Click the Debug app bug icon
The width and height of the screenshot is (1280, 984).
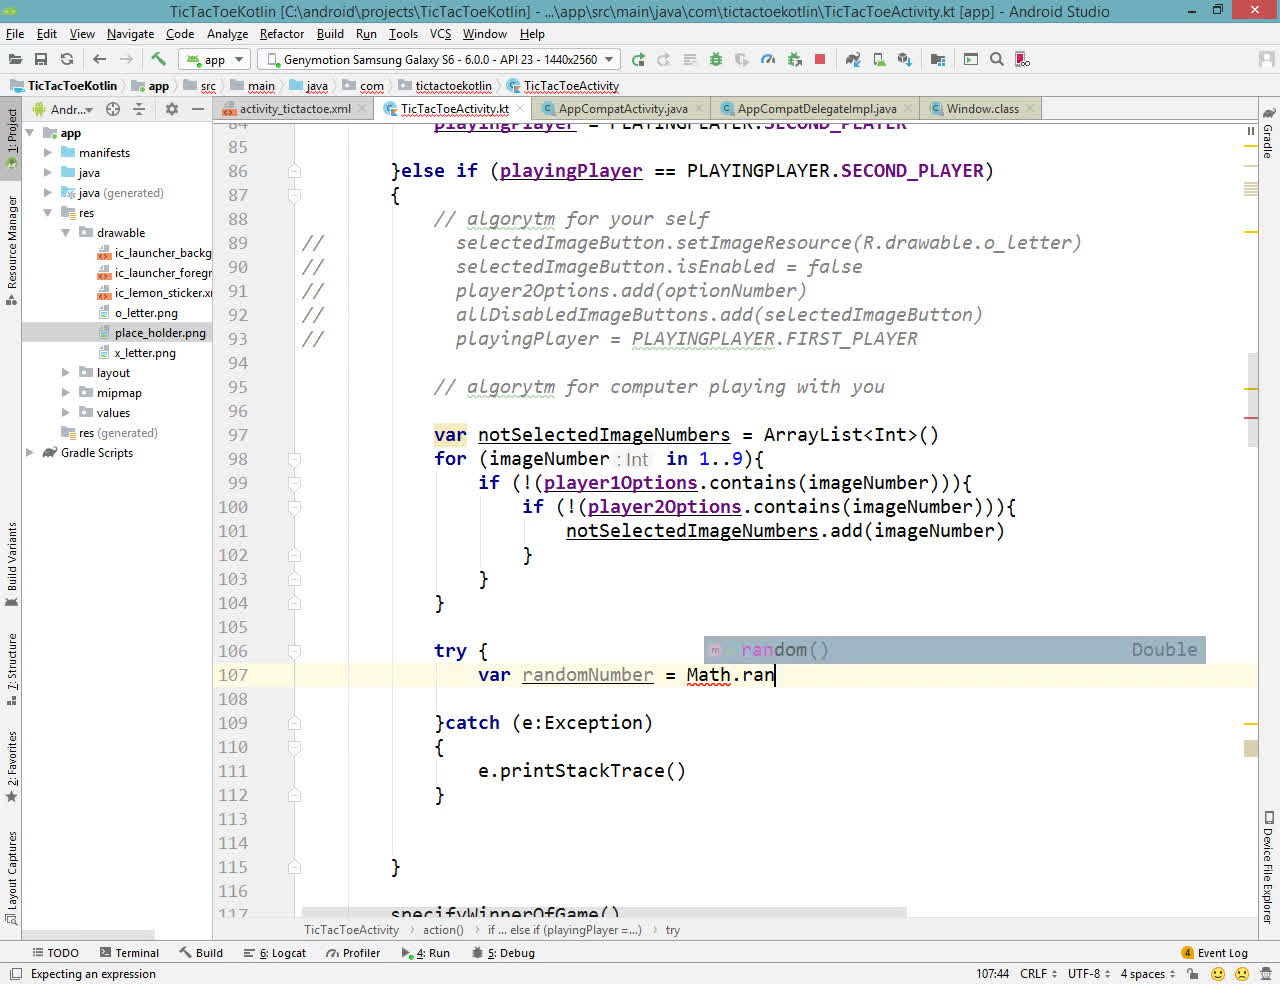click(716, 60)
